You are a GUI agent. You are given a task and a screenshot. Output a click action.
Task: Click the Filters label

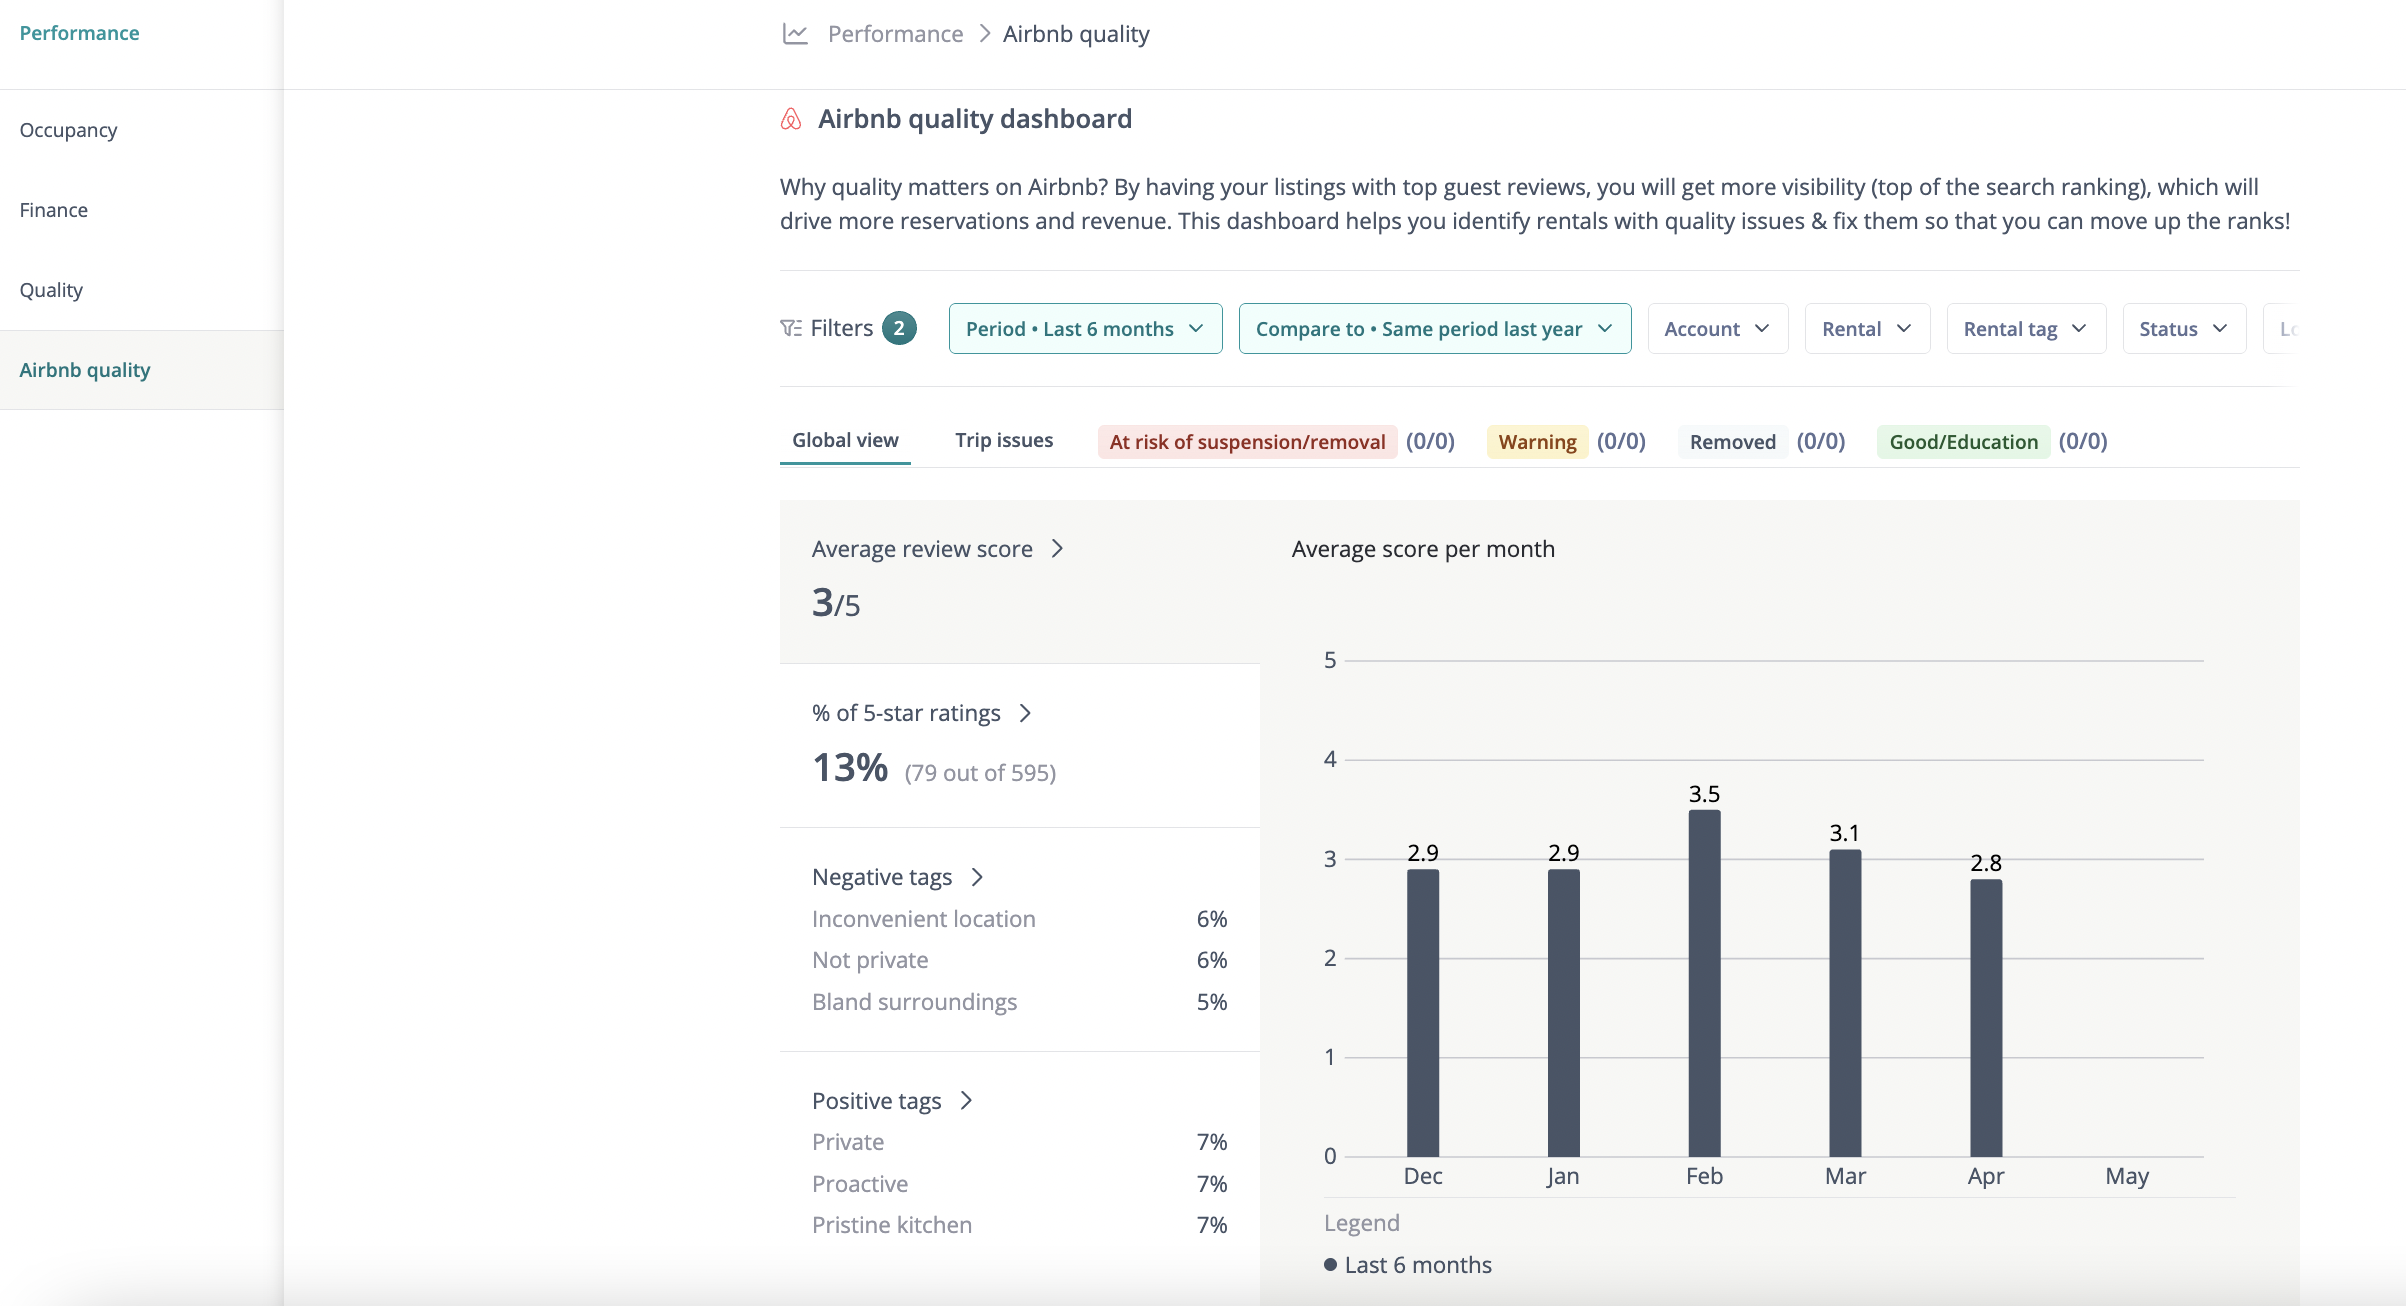[842, 328]
